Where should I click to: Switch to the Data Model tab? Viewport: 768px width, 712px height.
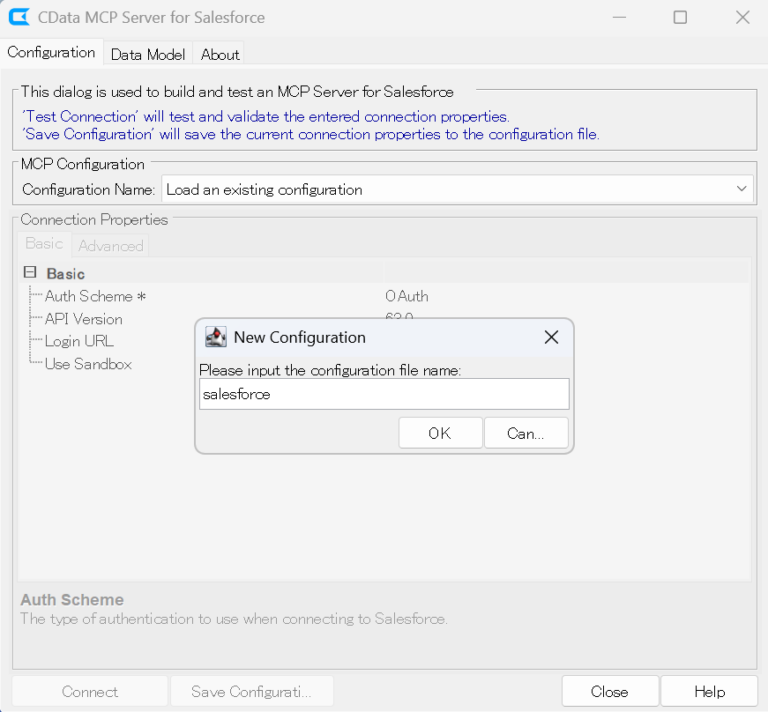148,54
